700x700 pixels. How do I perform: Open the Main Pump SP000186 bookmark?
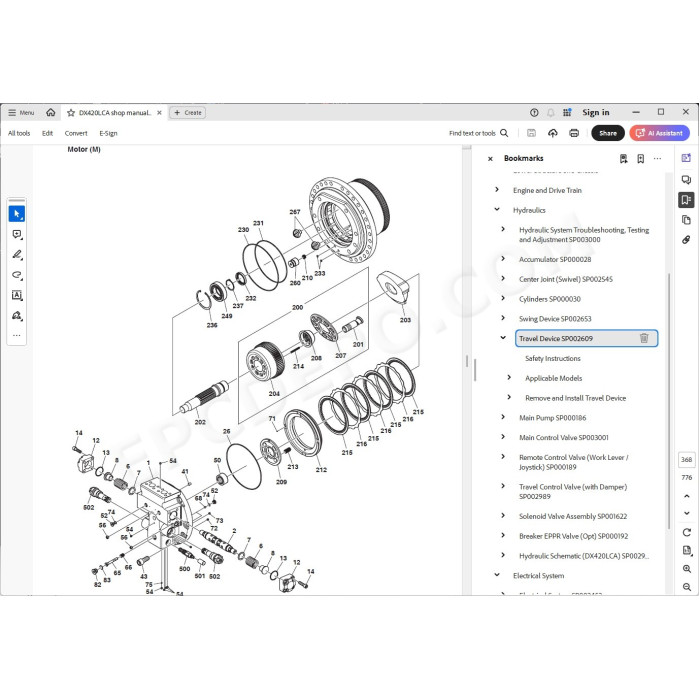552,418
